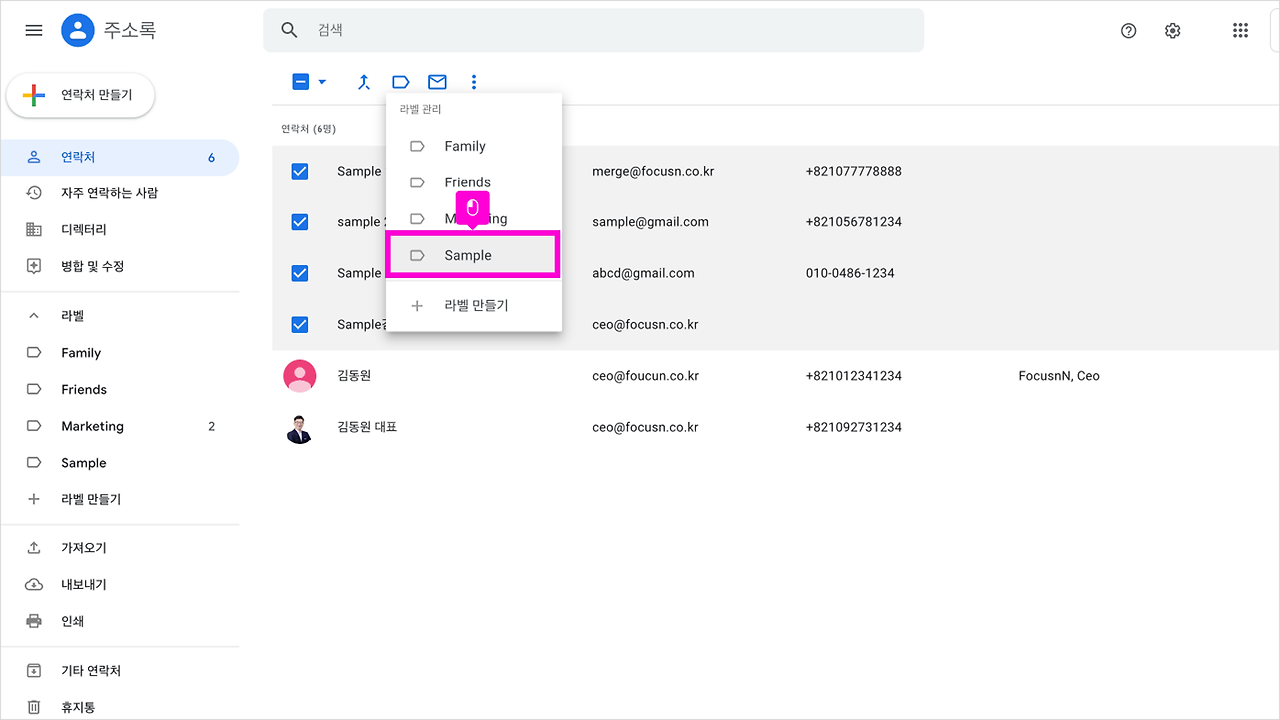This screenshot has width=1280, height=720.
Task: Go to 연락처 in the sidebar
Action: pos(120,157)
